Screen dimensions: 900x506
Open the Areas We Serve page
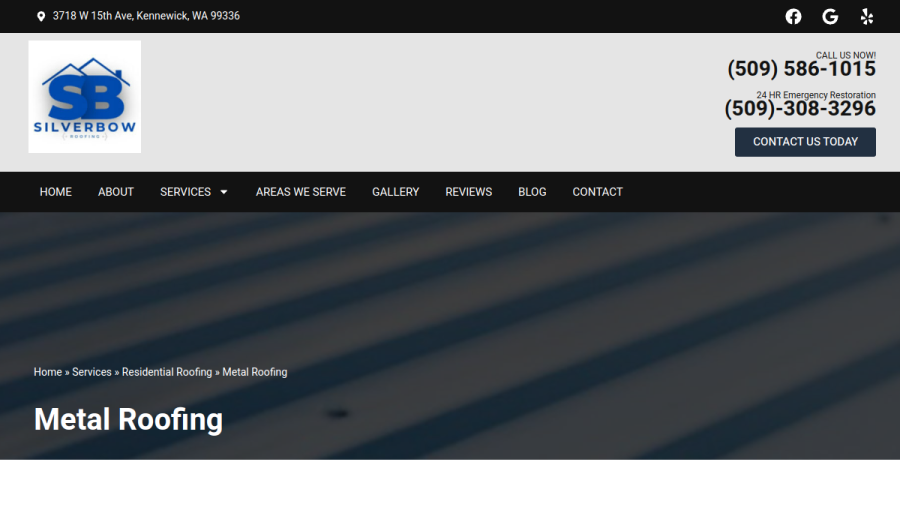pyautogui.click(x=301, y=192)
